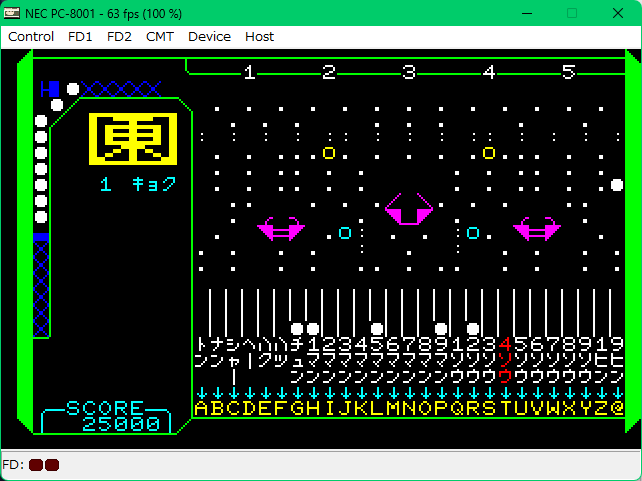Close the NEC PC-8001 emulator window
The image size is (642, 481).
point(618,13)
